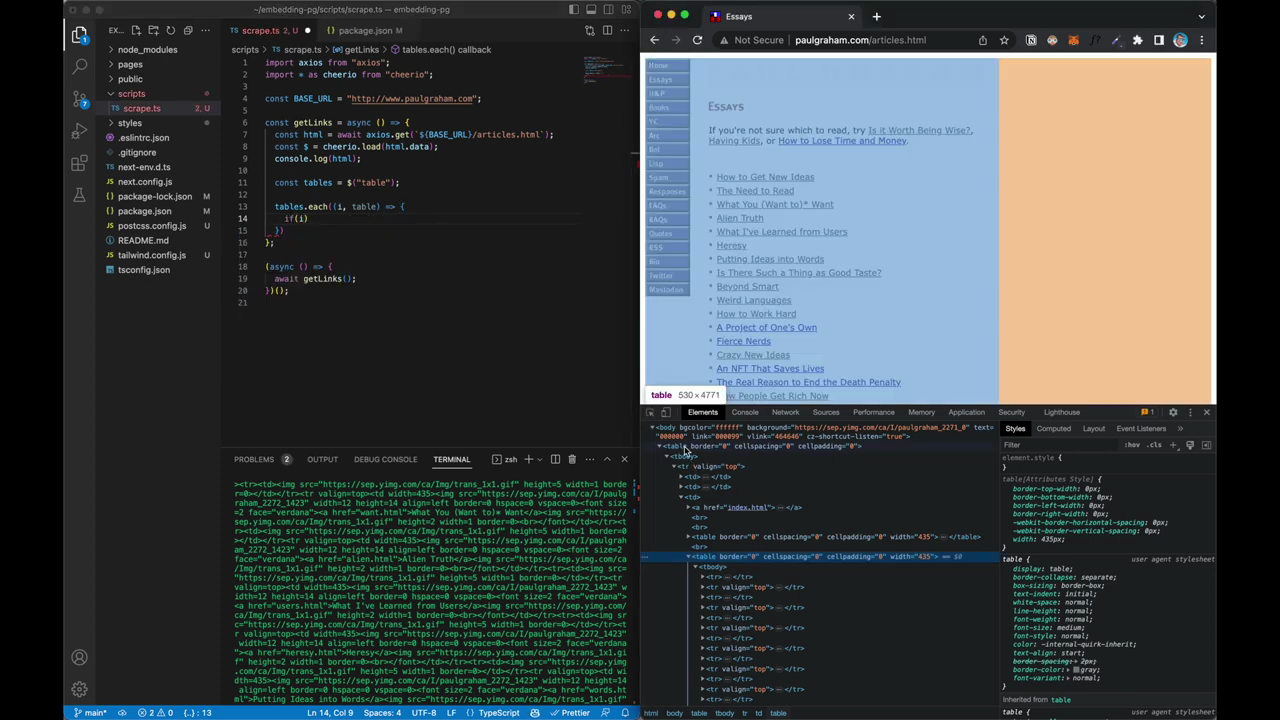This screenshot has height=720, width=1280.
Task: Reload the Chrome page
Action: coord(697,40)
